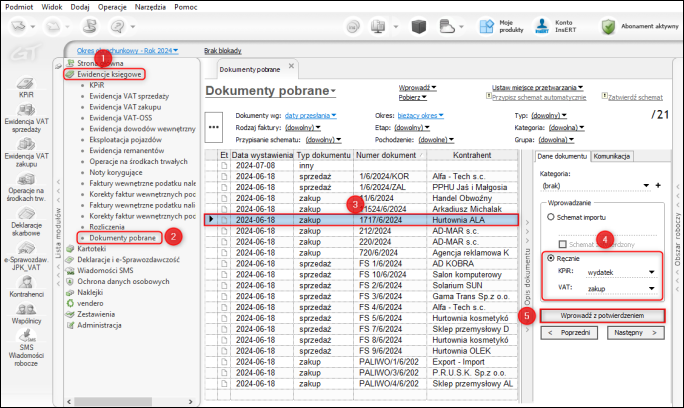The width and height of the screenshot is (684, 408).
Task: Switch to the Komunikacja tab
Action: click(x=611, y=156)
